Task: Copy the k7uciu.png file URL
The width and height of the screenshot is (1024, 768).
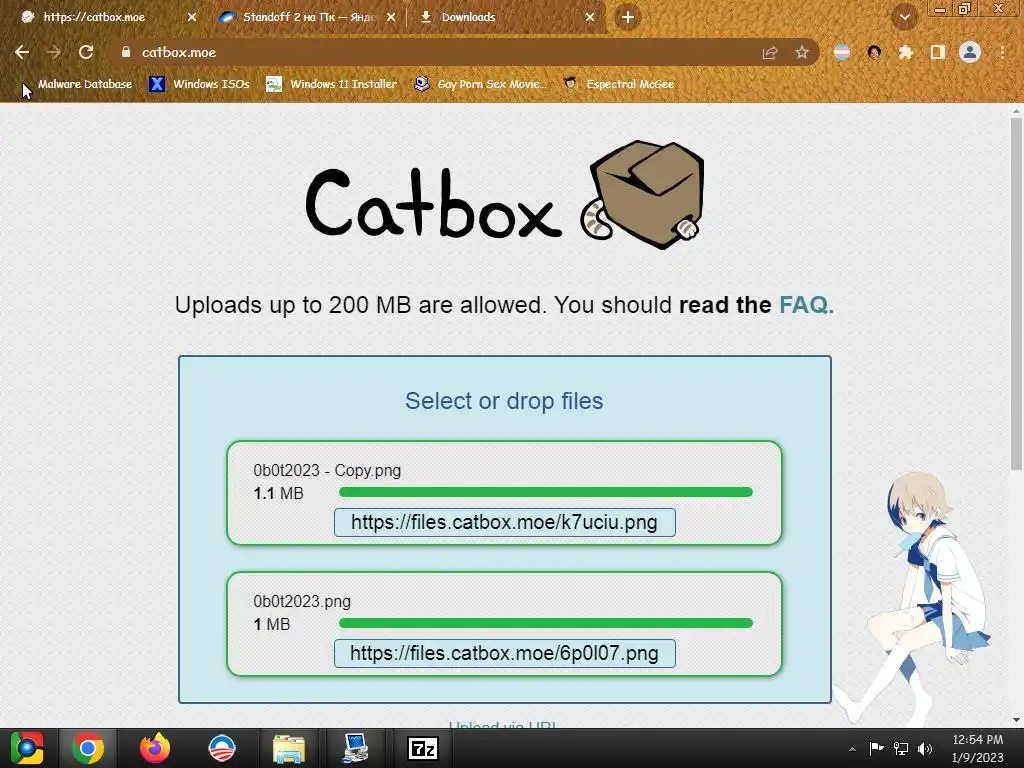Action: [504, 522]
